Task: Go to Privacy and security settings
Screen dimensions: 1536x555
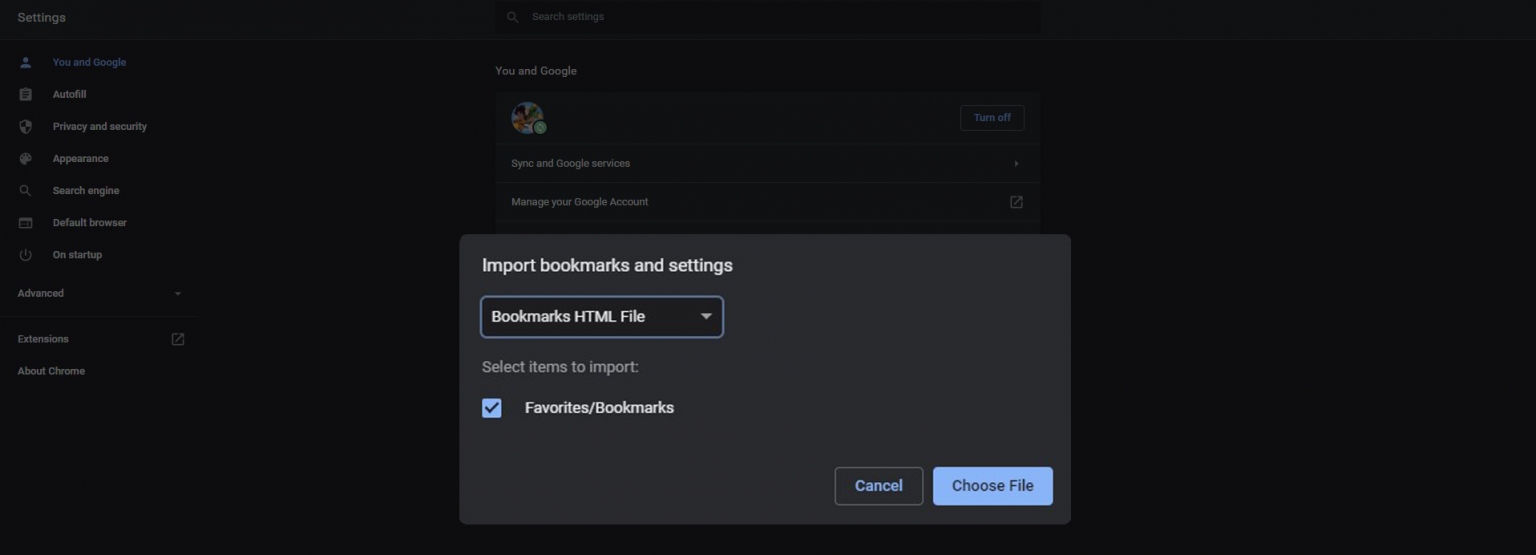Action: click(x=99, y=126)
